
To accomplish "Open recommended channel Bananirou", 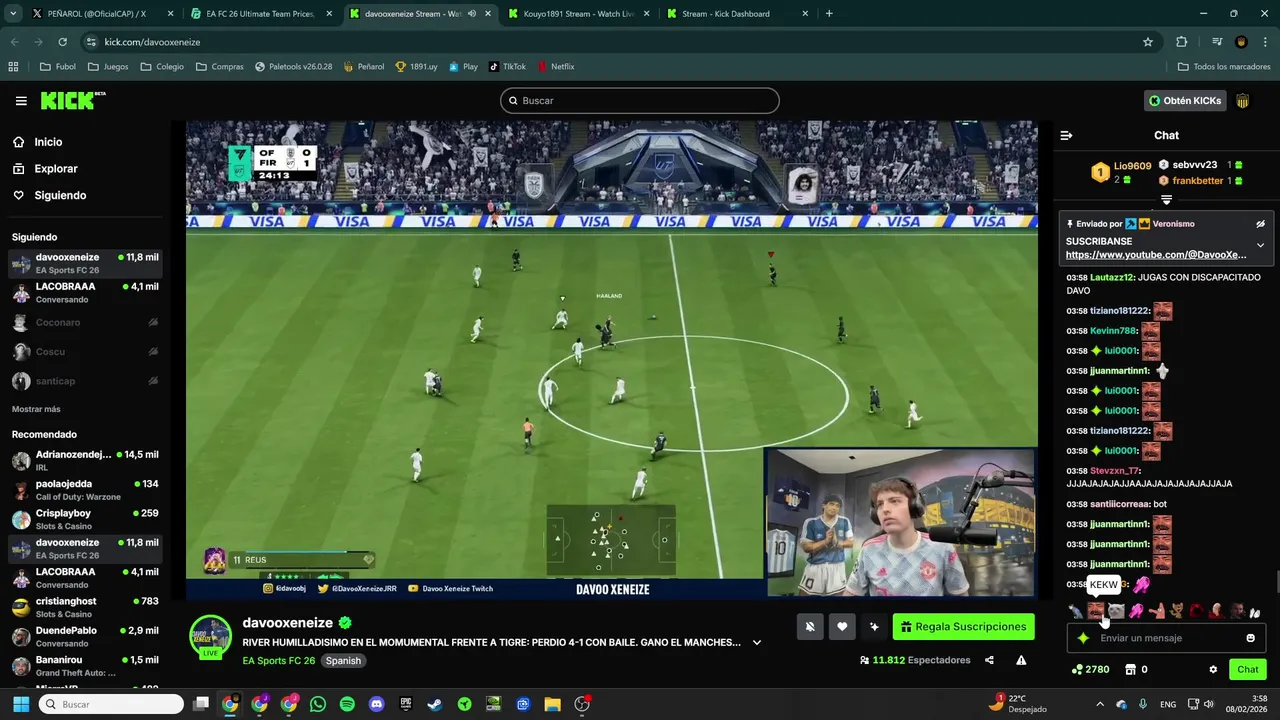I will pos(85,666).
